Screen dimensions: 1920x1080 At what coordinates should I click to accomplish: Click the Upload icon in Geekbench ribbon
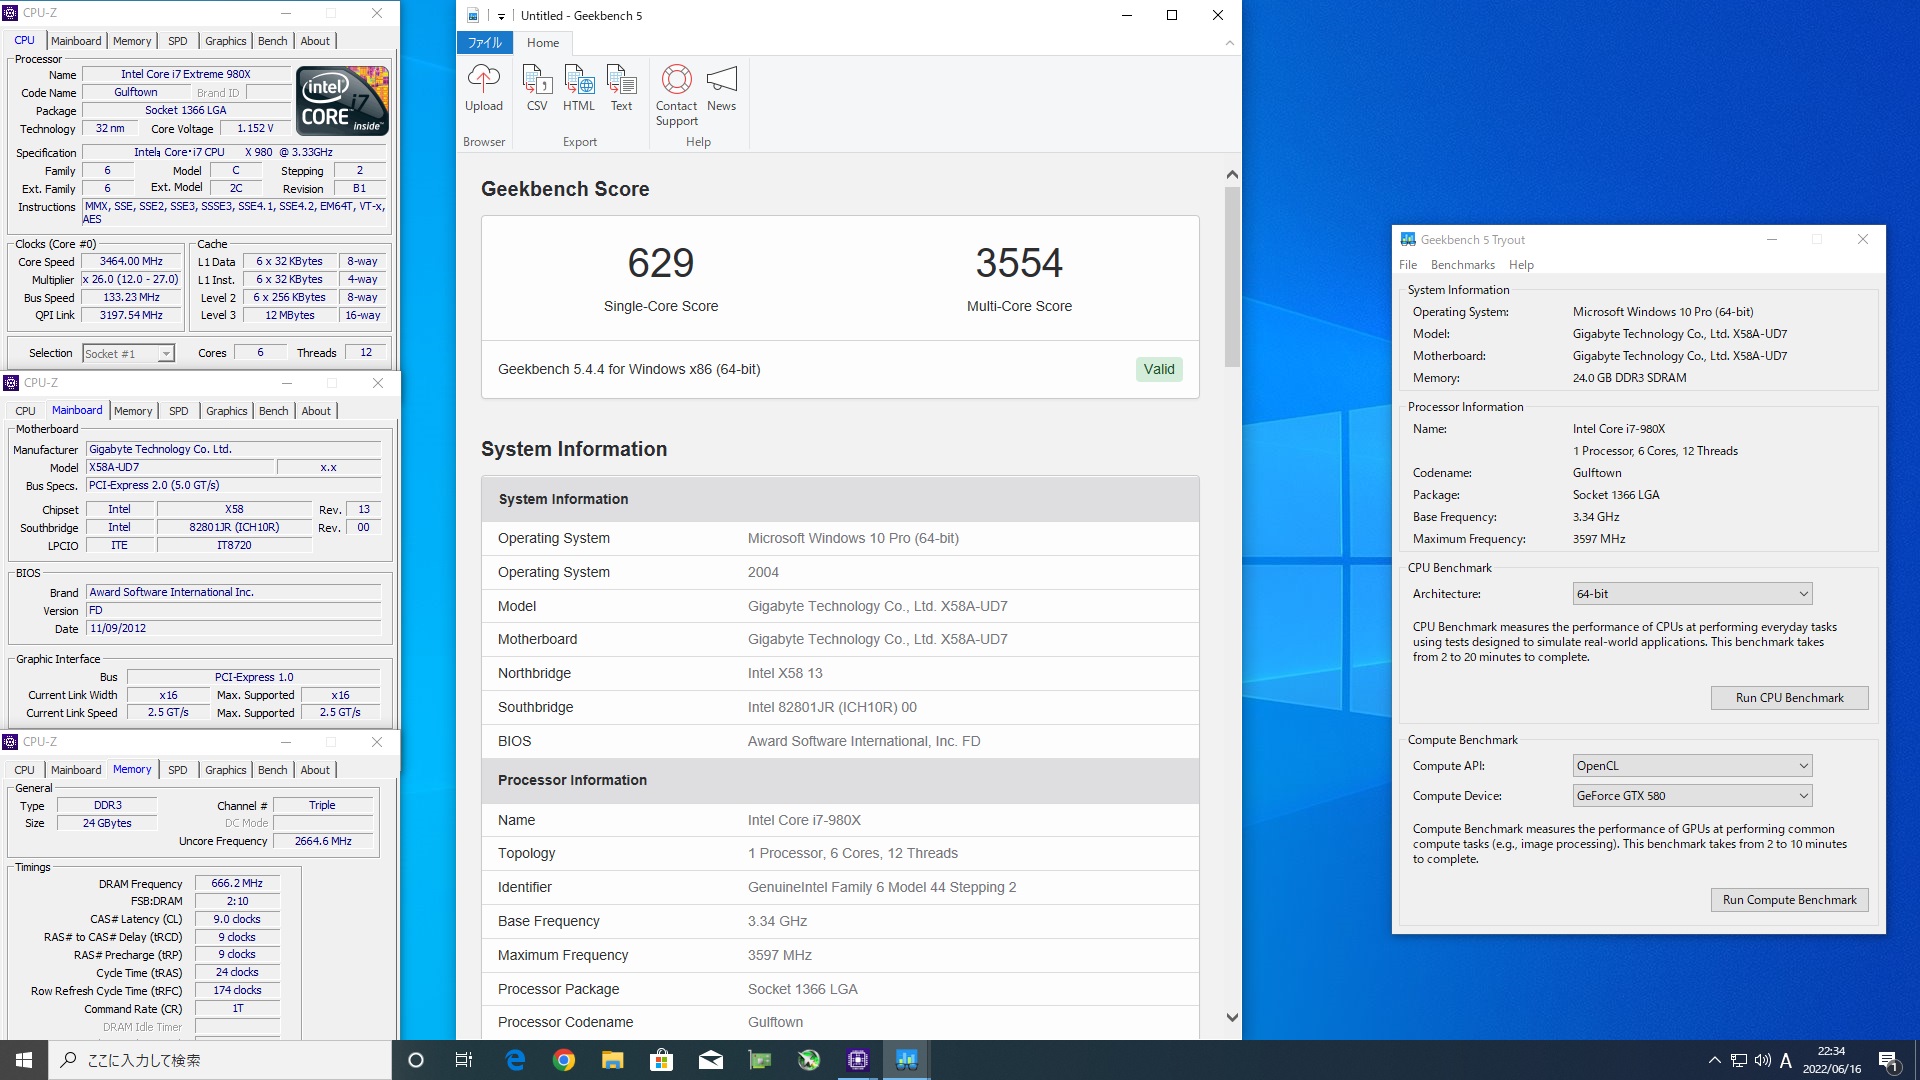(484, 89)
